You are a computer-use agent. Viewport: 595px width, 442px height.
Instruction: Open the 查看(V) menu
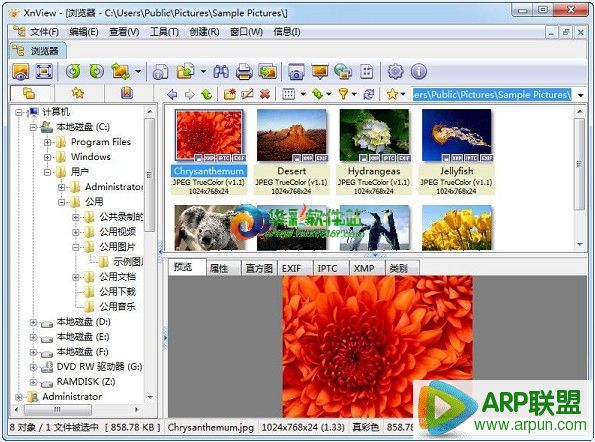(124, 32)
